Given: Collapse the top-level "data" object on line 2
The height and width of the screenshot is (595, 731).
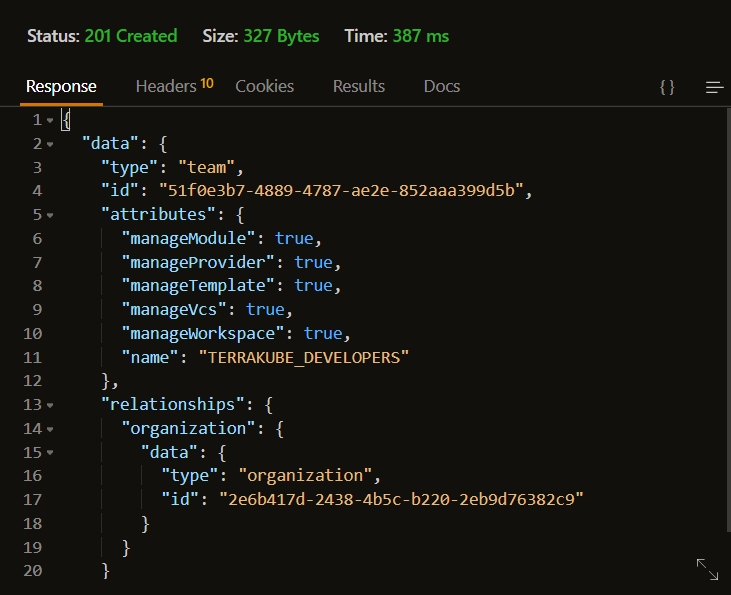Looking at the screenshot, I should [50, 144].
